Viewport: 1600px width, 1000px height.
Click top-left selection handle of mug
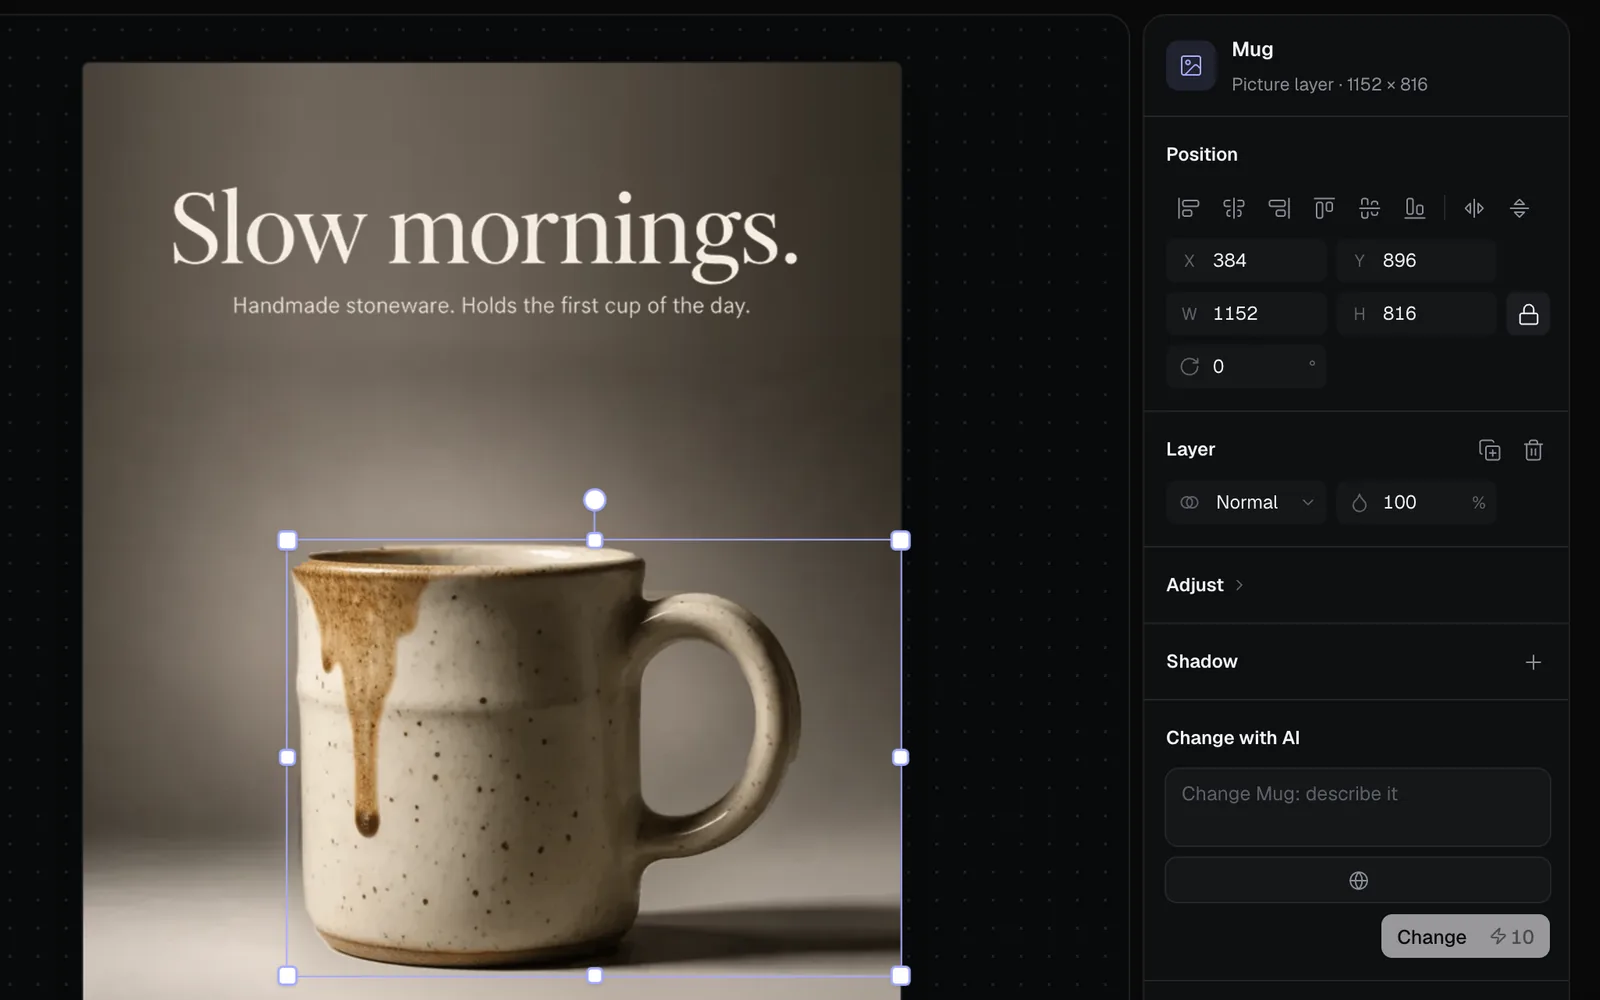click(x=287, y=541)
